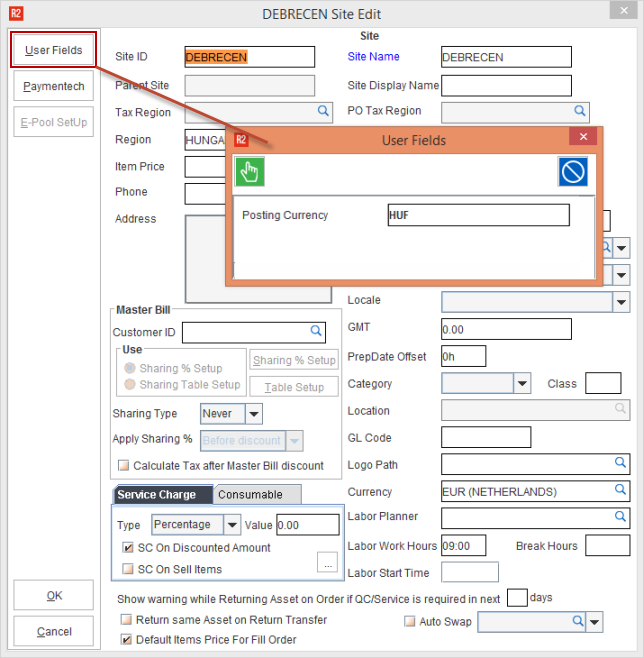Close the User Fields popup window
The image size is (644, 658).
pos(582,138)
